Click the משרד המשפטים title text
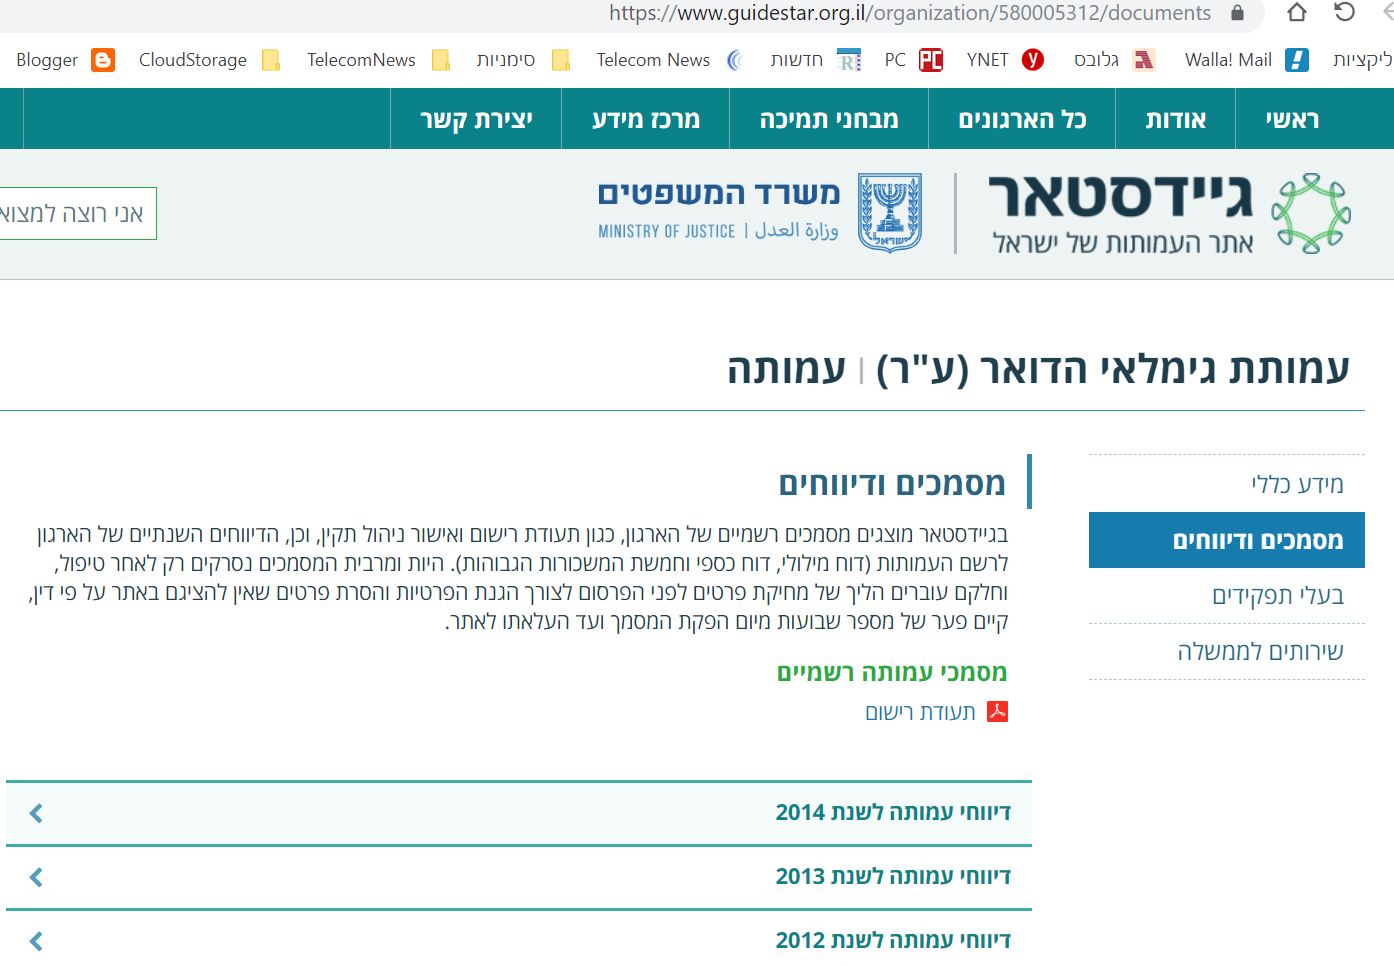 coord(719,193)
